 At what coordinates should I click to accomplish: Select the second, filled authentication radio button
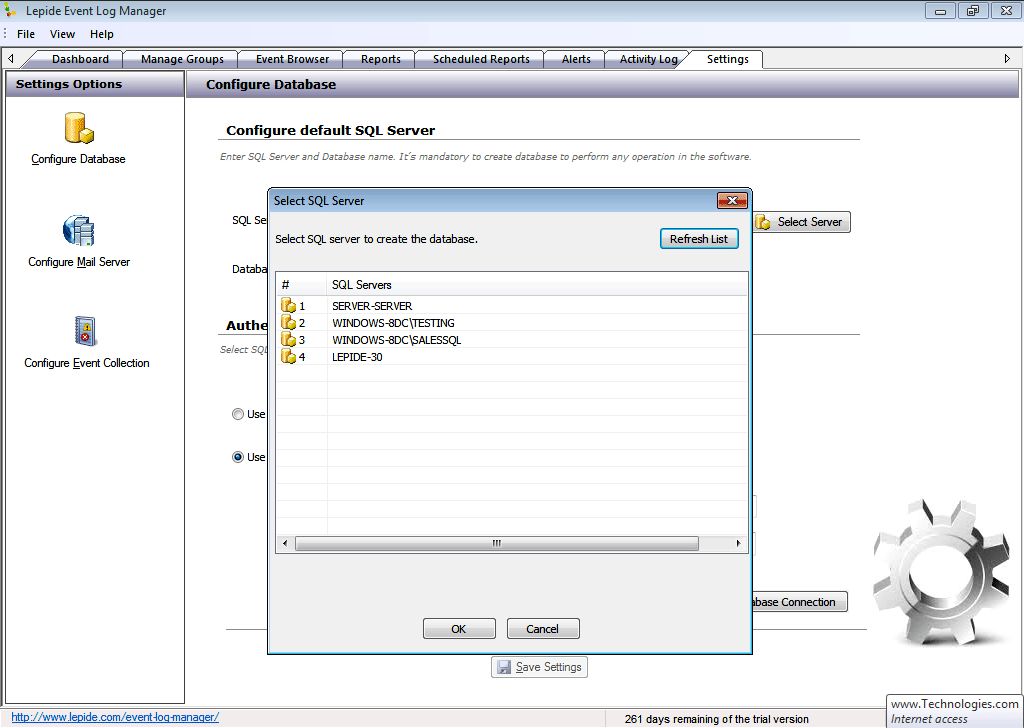point(238,457)
